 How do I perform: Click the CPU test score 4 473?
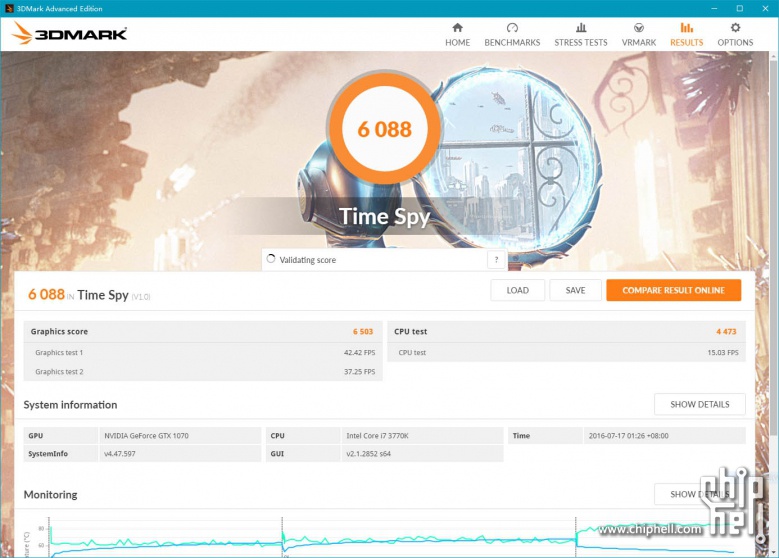coord(726,331)
